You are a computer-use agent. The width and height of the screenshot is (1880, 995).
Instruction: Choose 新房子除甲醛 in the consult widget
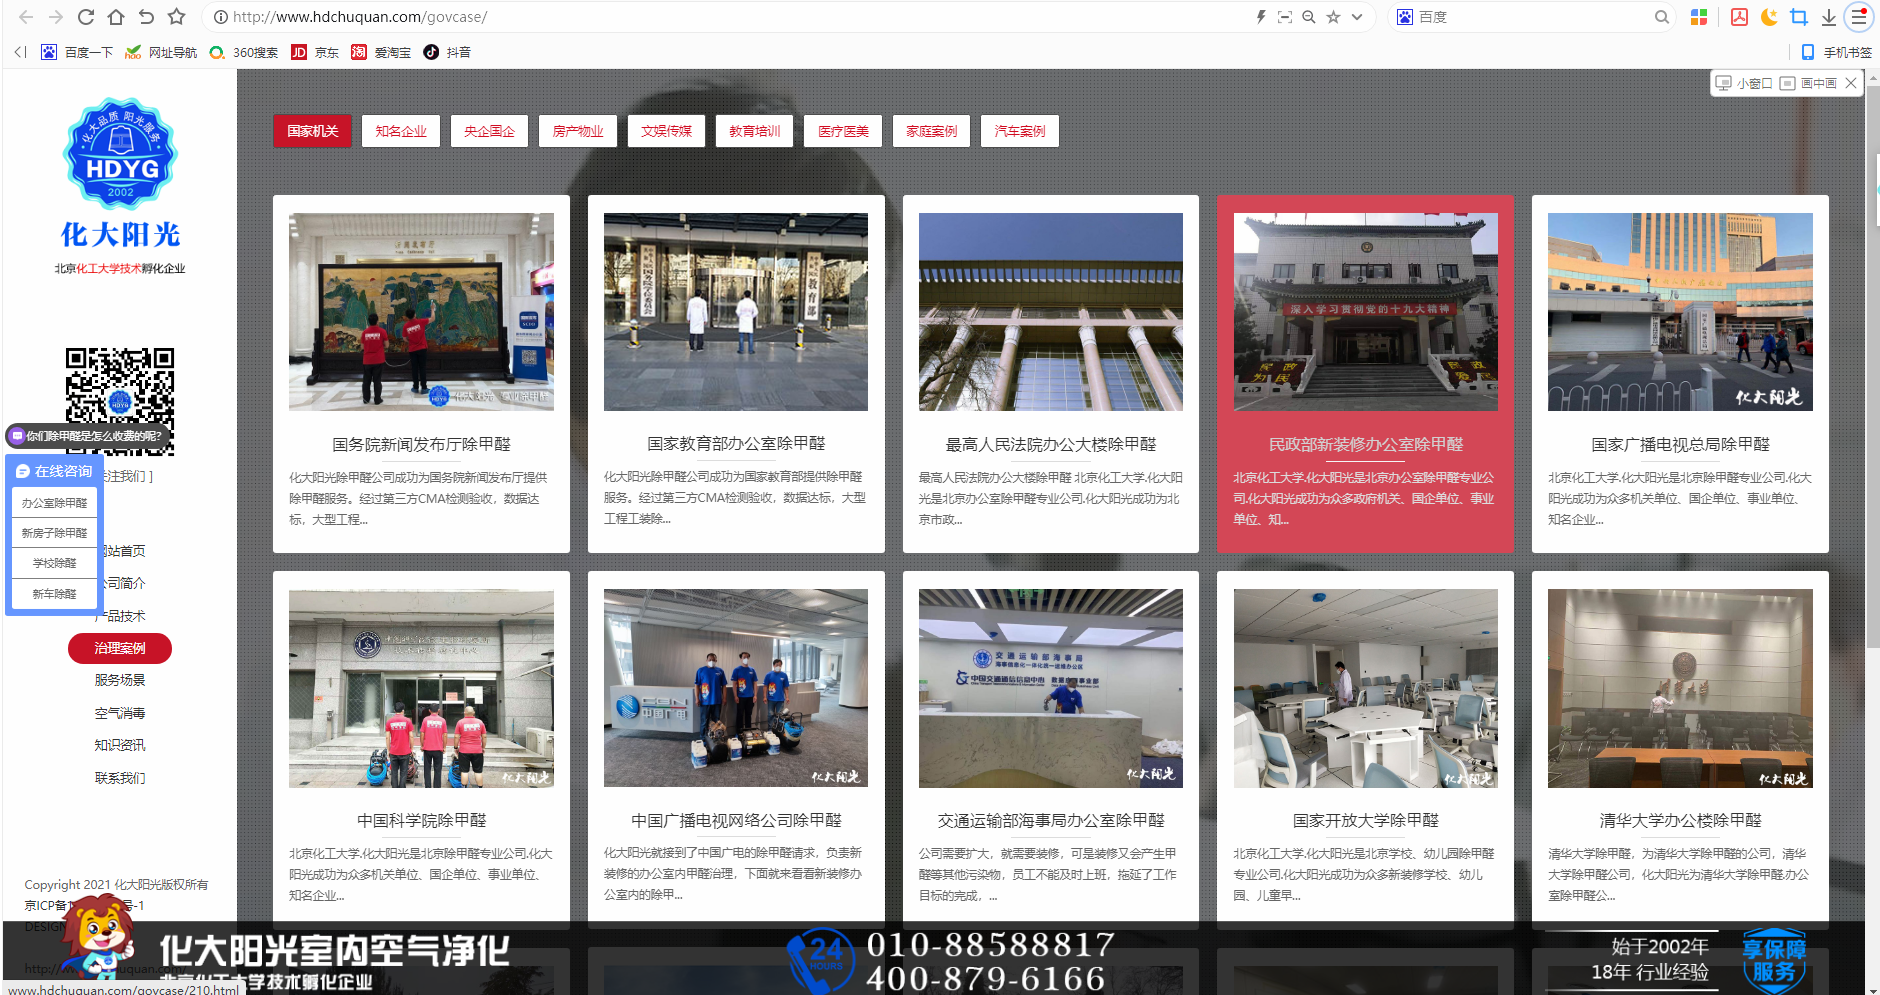pos(54,533)
